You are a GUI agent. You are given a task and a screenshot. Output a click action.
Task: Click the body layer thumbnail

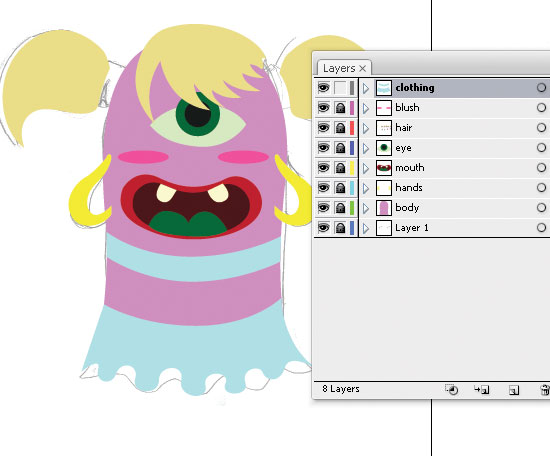point(384,208)
